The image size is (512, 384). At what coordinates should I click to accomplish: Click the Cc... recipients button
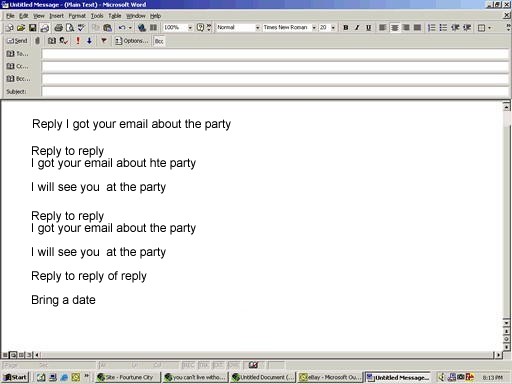tap(18, 66)
